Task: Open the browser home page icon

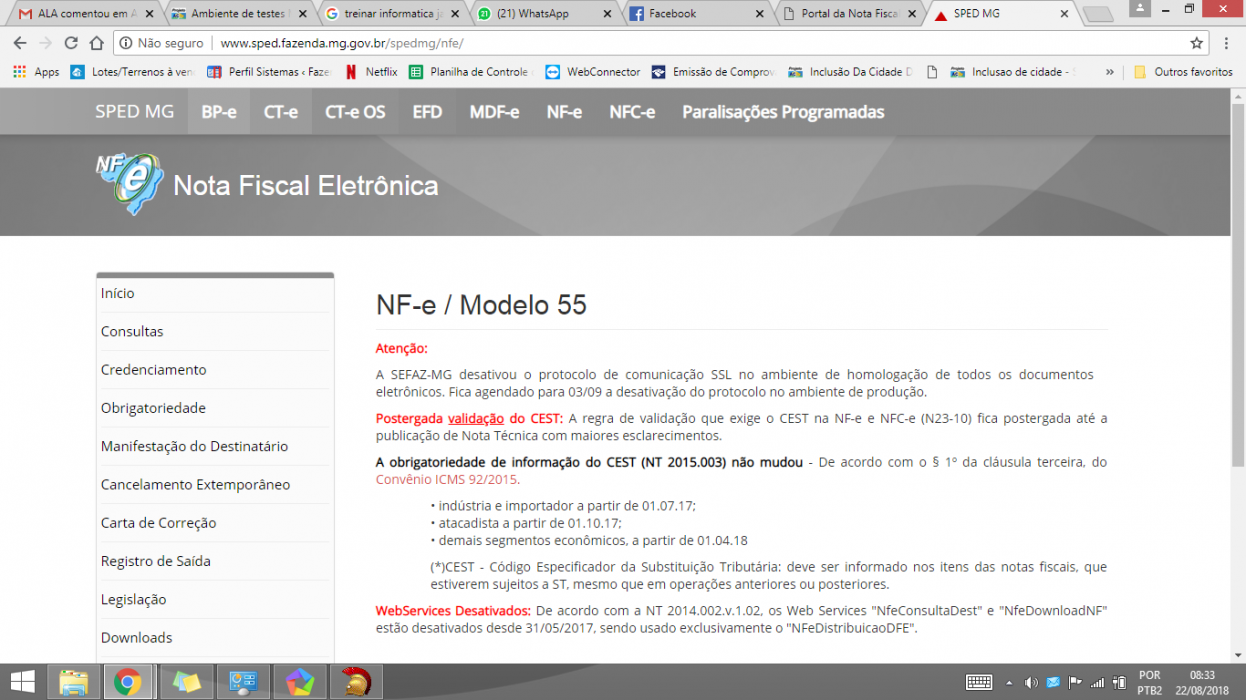Action: click(97, 43)
